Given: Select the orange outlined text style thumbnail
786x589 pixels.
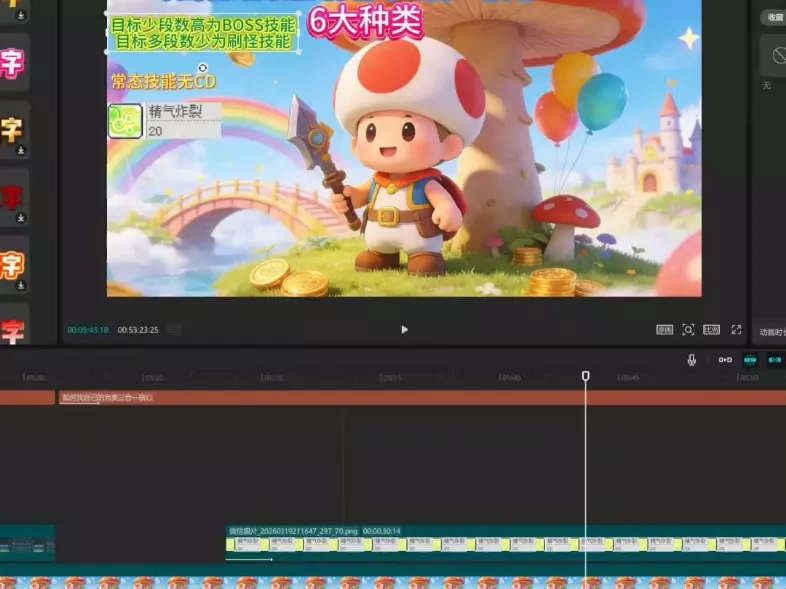Looking at the screenshot, I should [13, 265].
